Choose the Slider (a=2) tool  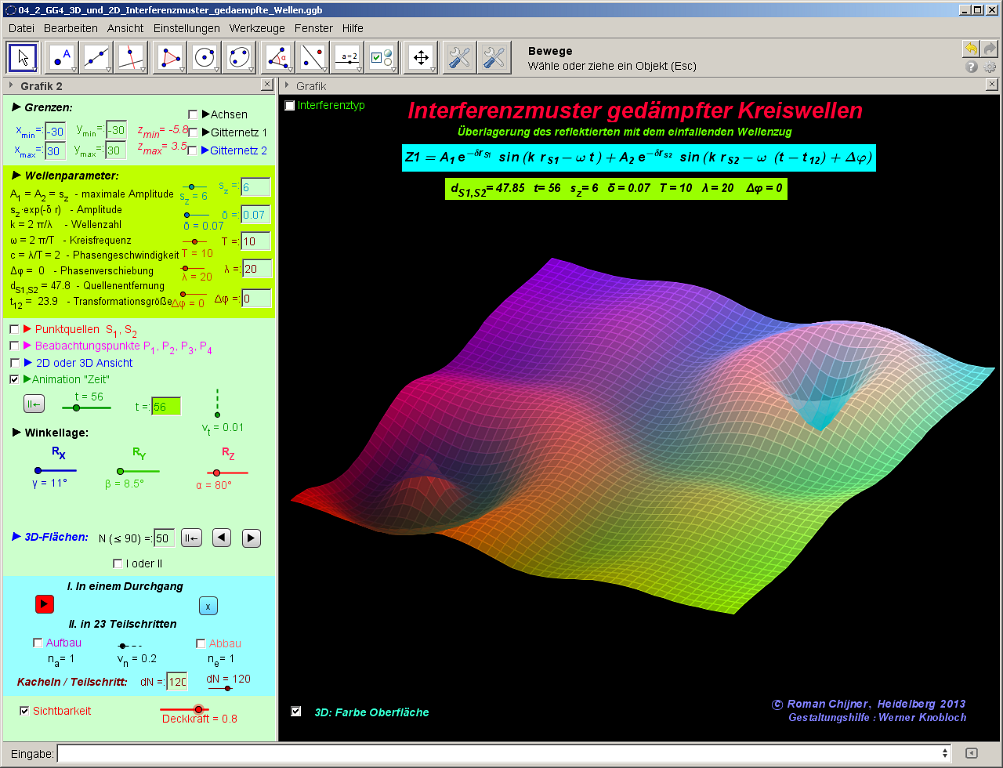pyautogui.click(x=347, y=58)
